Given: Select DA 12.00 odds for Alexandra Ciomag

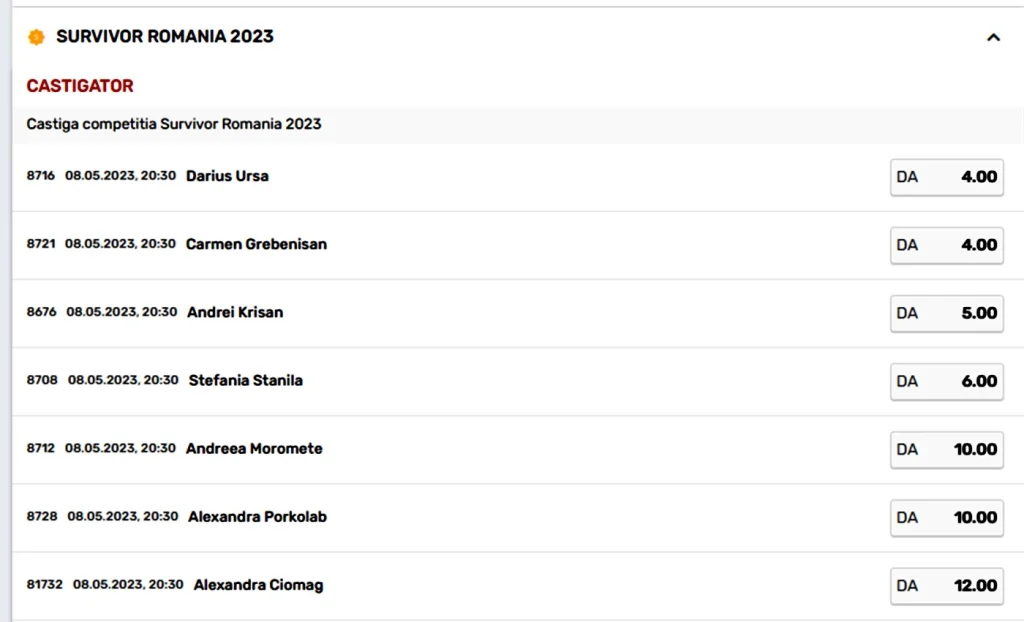Looking at the screenshot, I should tap(946, 586).
